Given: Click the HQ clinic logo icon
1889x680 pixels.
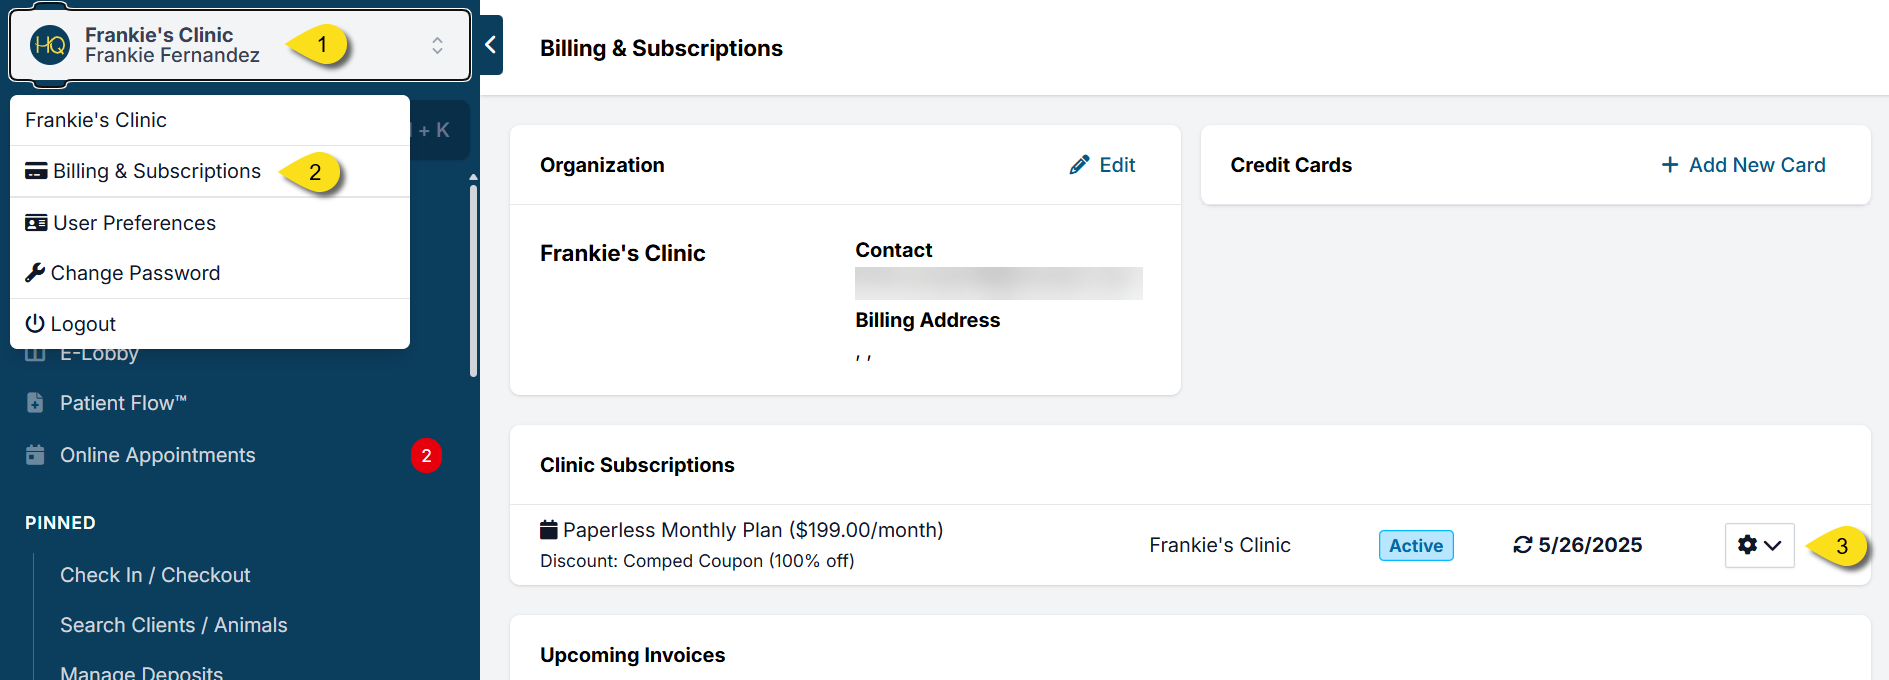Looking at the screenshot, I should (x=50, y=45).
